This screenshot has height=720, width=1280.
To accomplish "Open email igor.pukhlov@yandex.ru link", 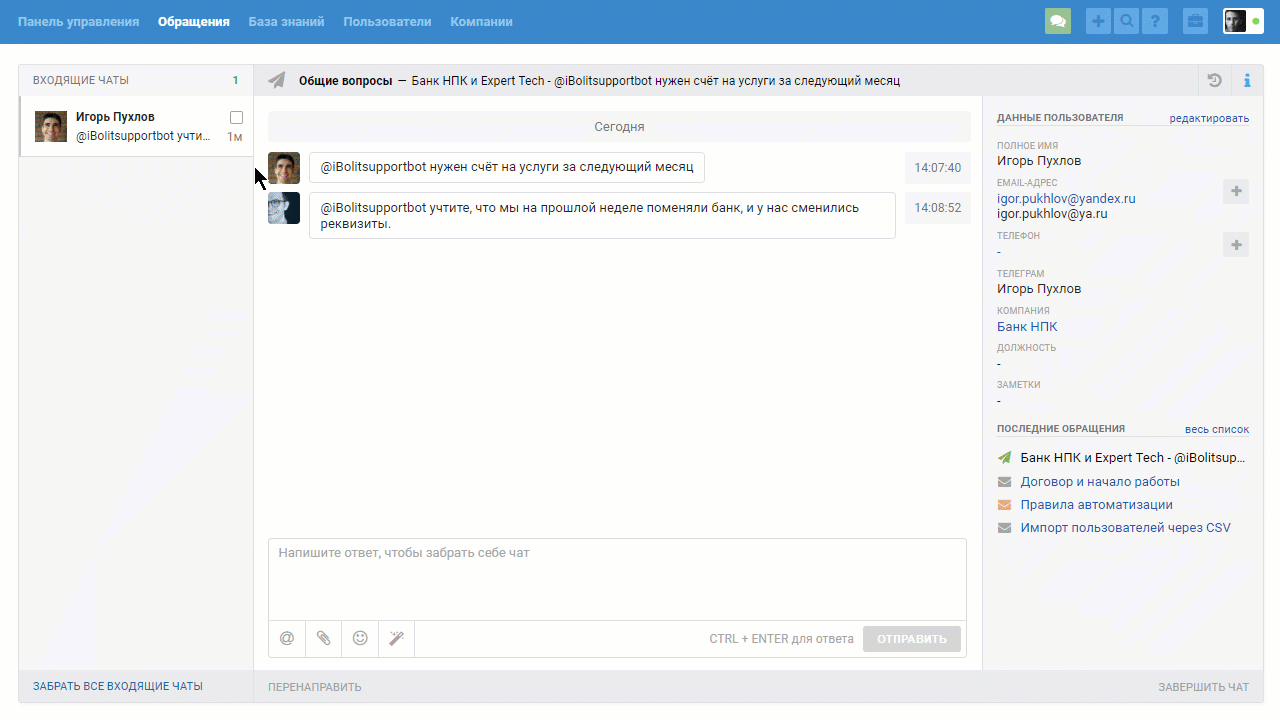I will pos(1066,198).
